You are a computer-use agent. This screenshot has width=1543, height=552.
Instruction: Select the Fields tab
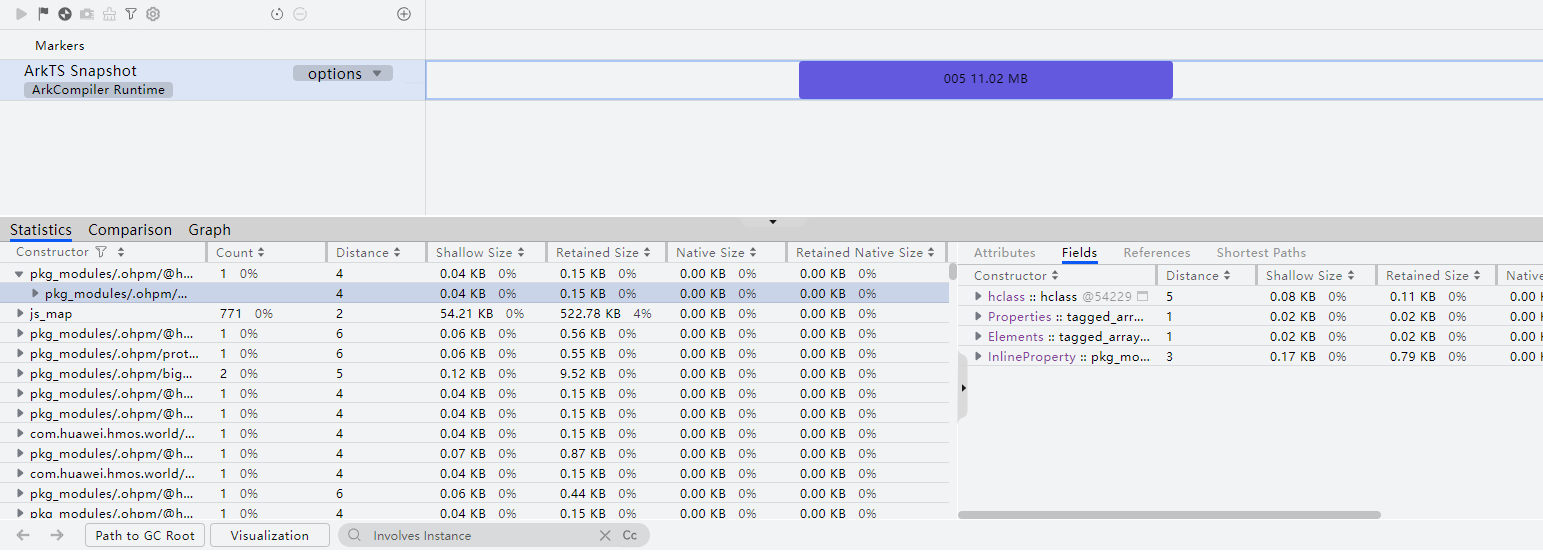click(1079, 253)
